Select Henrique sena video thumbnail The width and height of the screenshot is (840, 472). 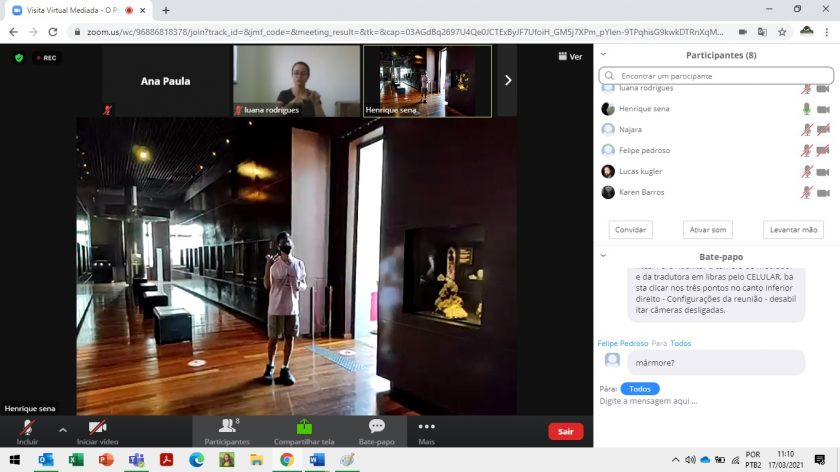(x=428, y=81)
